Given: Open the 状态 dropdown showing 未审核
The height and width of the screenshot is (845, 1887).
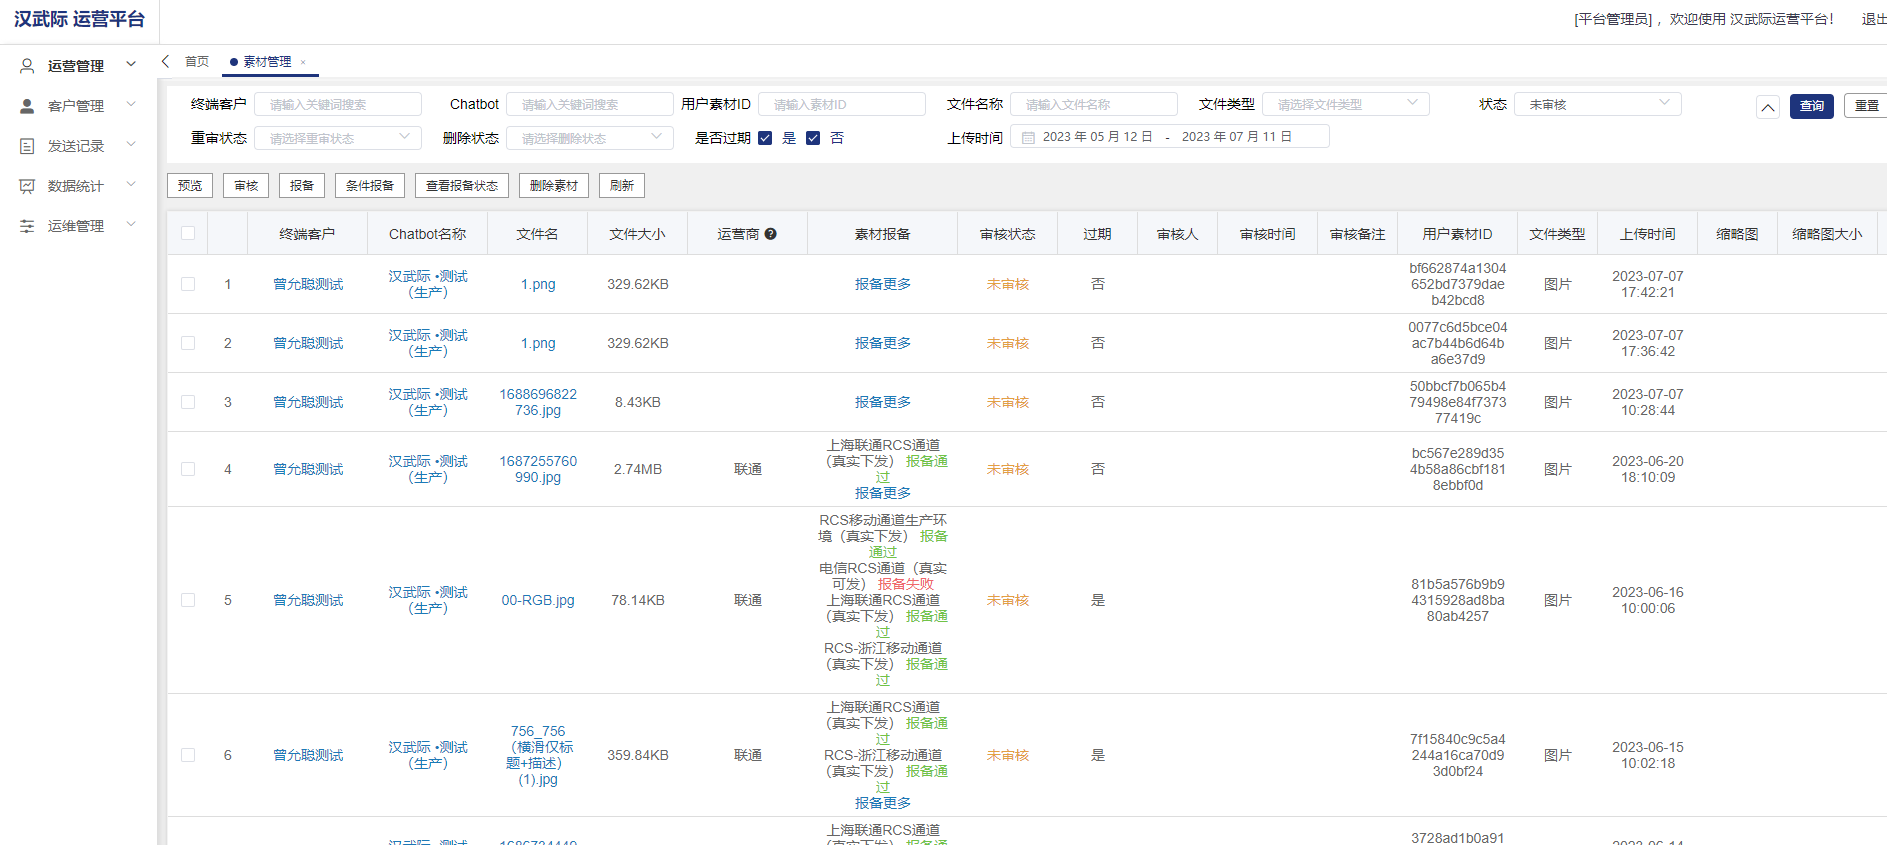Looking at the screenshot, I should coord(1597,104).
